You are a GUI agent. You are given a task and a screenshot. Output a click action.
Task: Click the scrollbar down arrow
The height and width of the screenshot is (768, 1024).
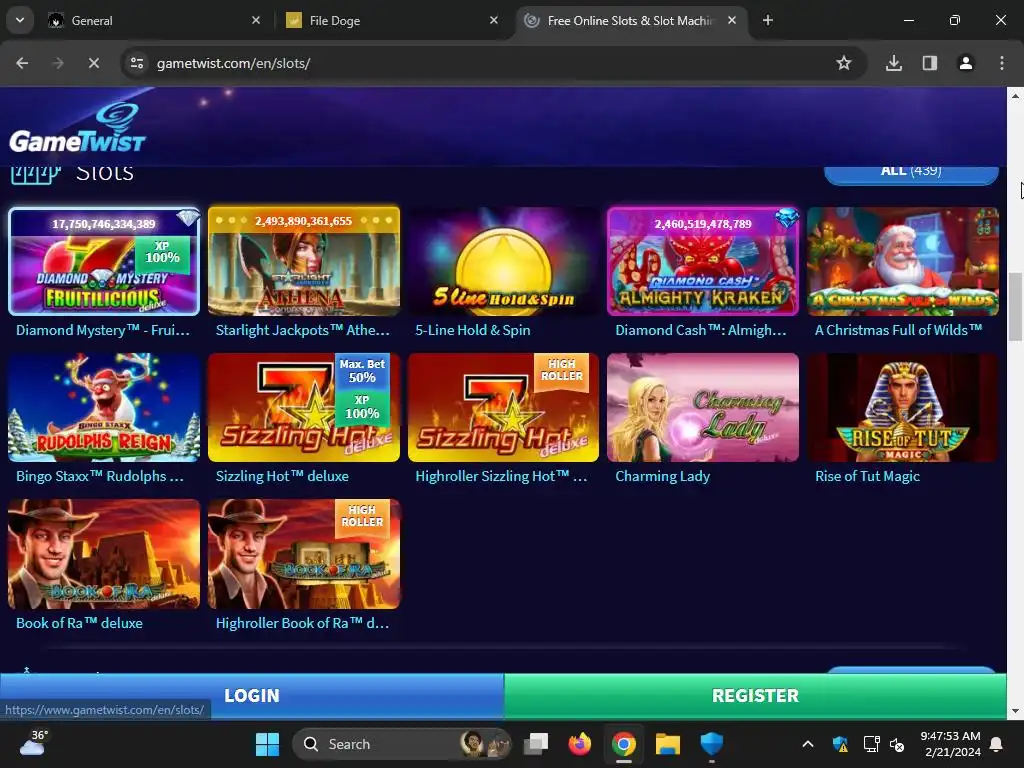coord(1015,711)
